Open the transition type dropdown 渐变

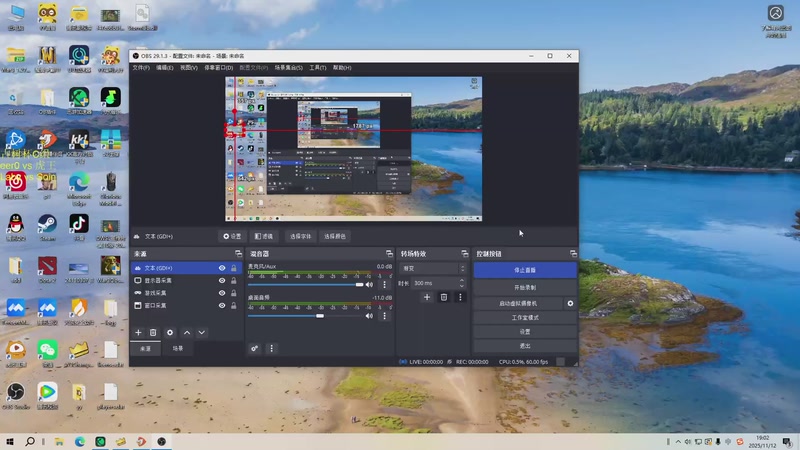coord(433,268)
